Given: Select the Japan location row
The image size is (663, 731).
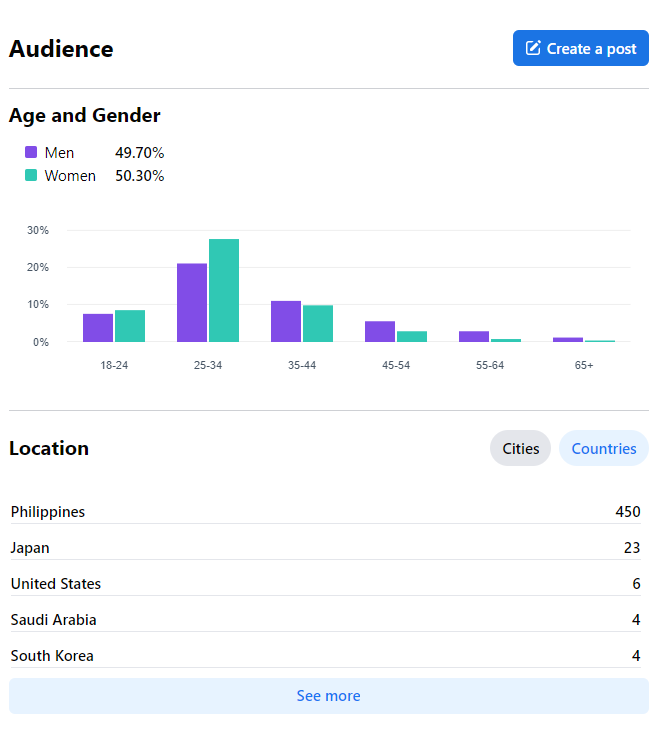Looking at the screenshot, I should pos(325,548).
